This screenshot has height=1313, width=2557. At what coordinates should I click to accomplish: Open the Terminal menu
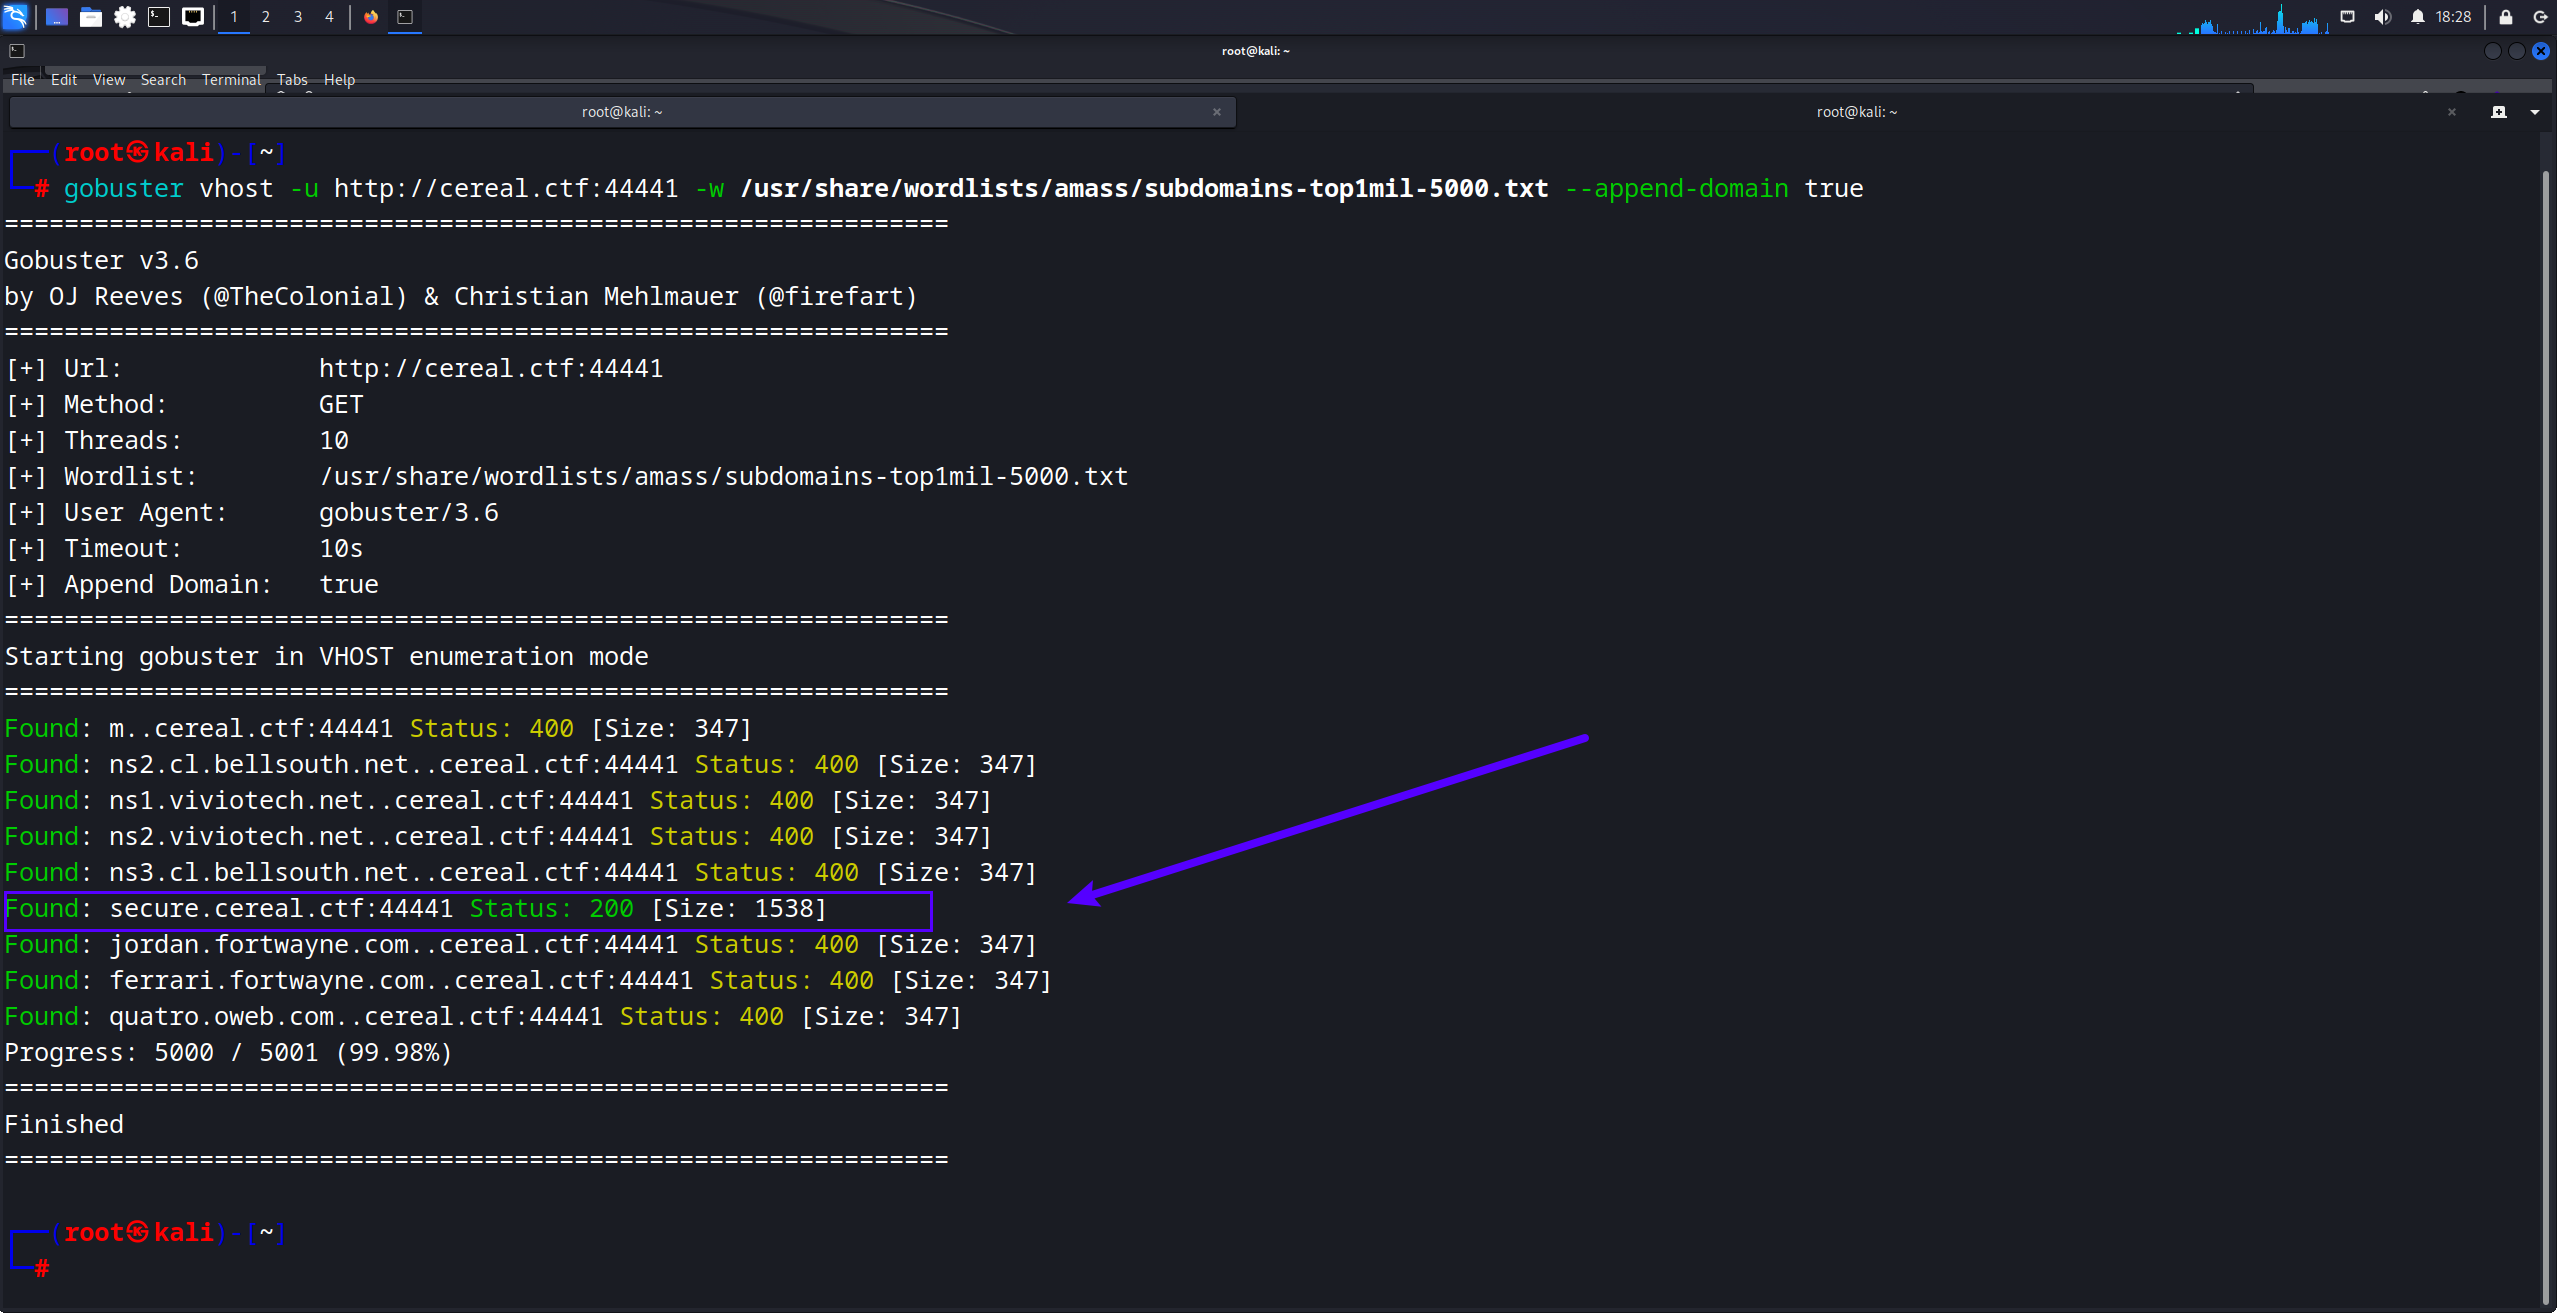[231, 80]
